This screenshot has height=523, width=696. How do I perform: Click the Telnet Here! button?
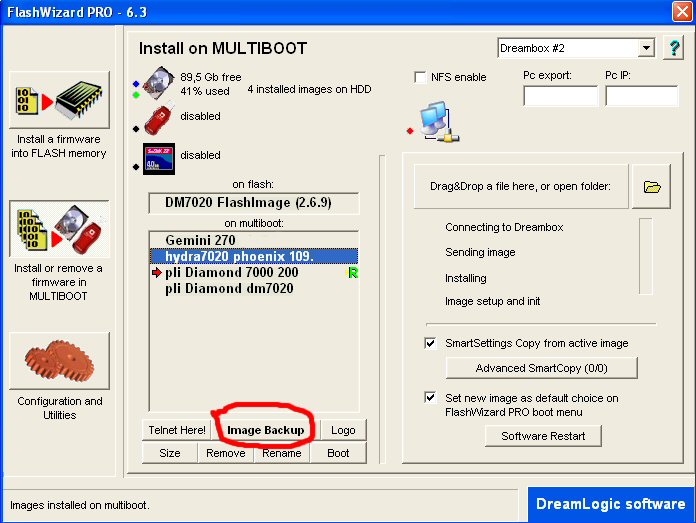pyautogui.click(x=177, y=430)
